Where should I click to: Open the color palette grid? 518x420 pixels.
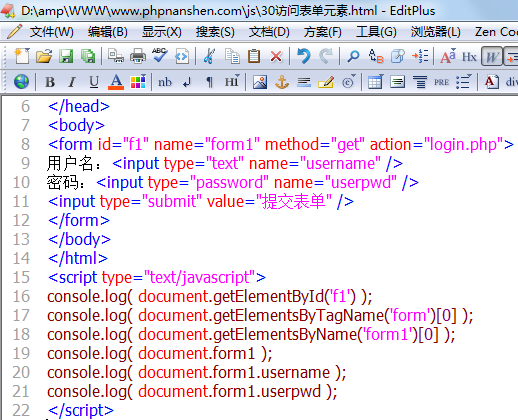tap(138, 82)
